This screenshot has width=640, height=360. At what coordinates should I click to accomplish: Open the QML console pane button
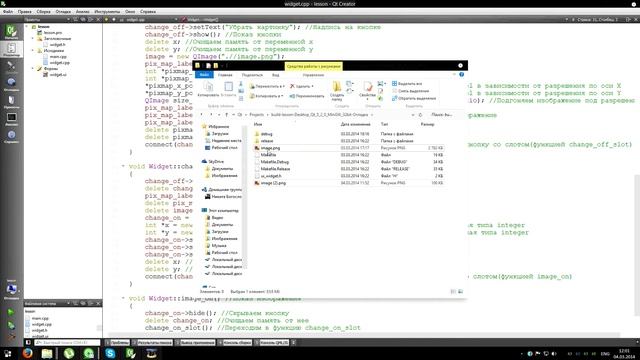click(x=272, y=342)
